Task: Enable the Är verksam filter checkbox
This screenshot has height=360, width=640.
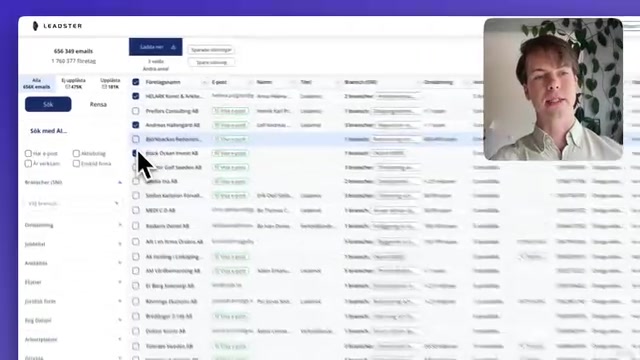Action: pos(28,164)
